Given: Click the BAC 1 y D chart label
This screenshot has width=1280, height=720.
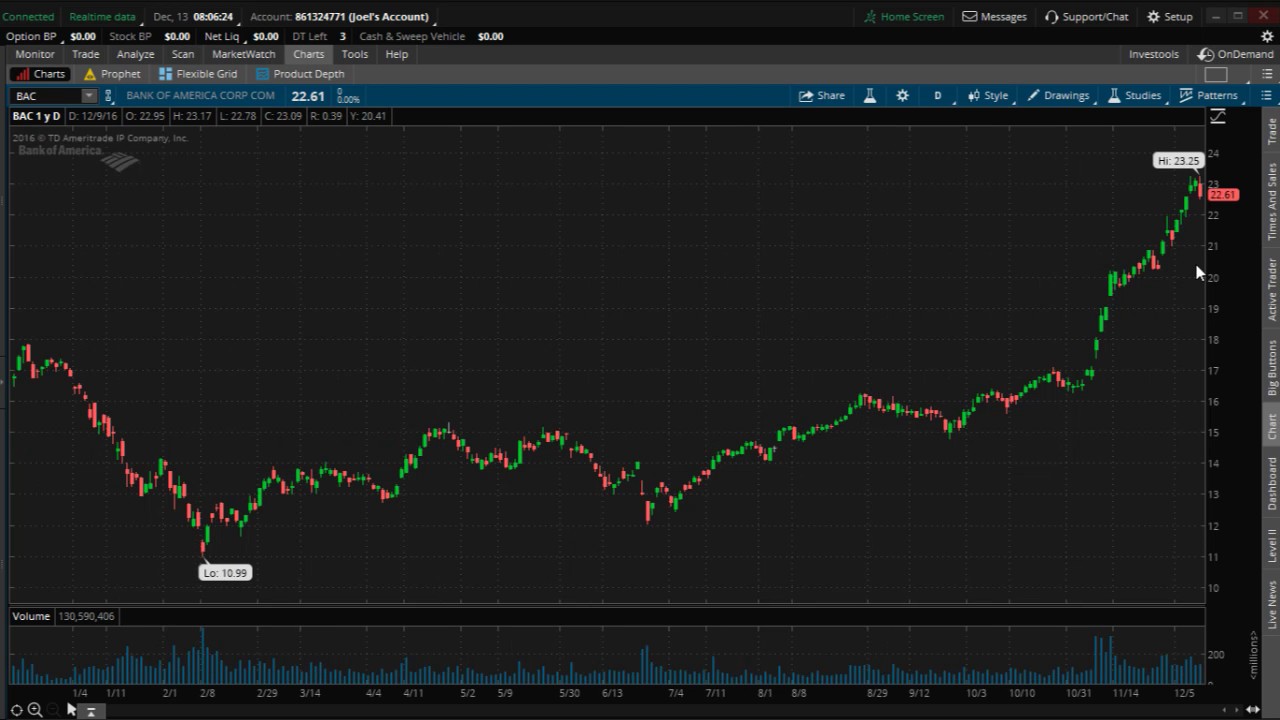Looking at the screenshot, I should click(x=36, y=116).
